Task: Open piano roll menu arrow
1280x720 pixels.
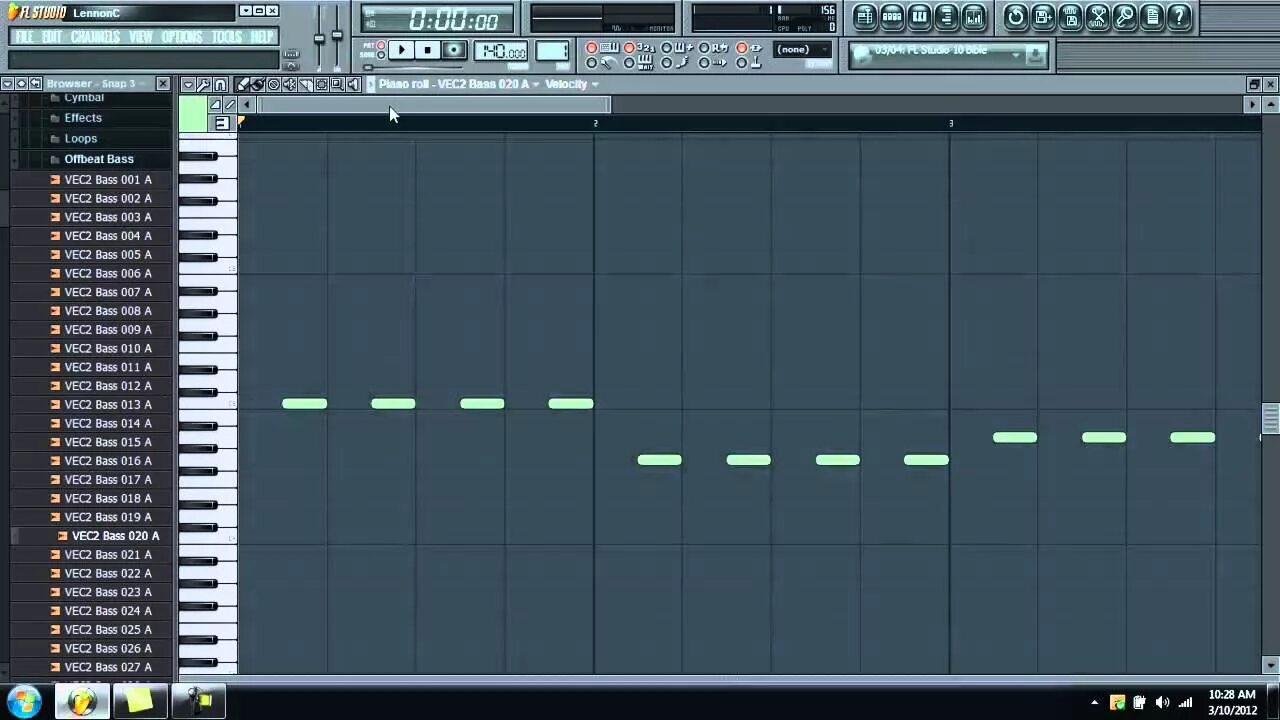Action: (189, 84)
